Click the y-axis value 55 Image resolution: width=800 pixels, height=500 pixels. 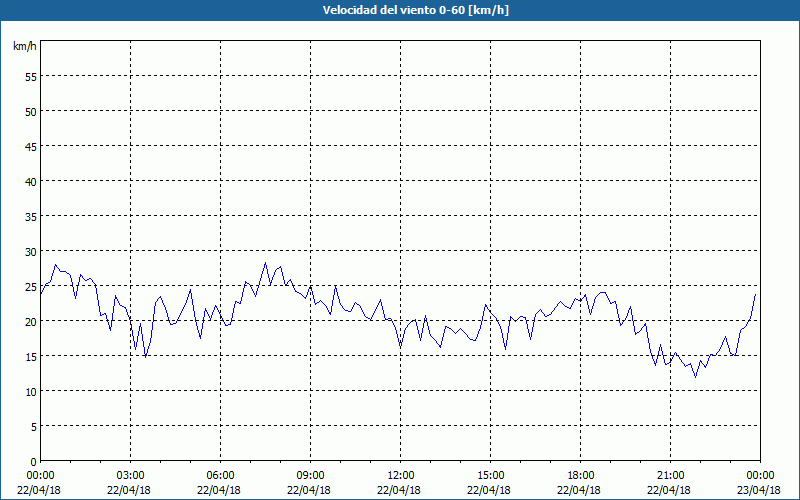[31, 77]
